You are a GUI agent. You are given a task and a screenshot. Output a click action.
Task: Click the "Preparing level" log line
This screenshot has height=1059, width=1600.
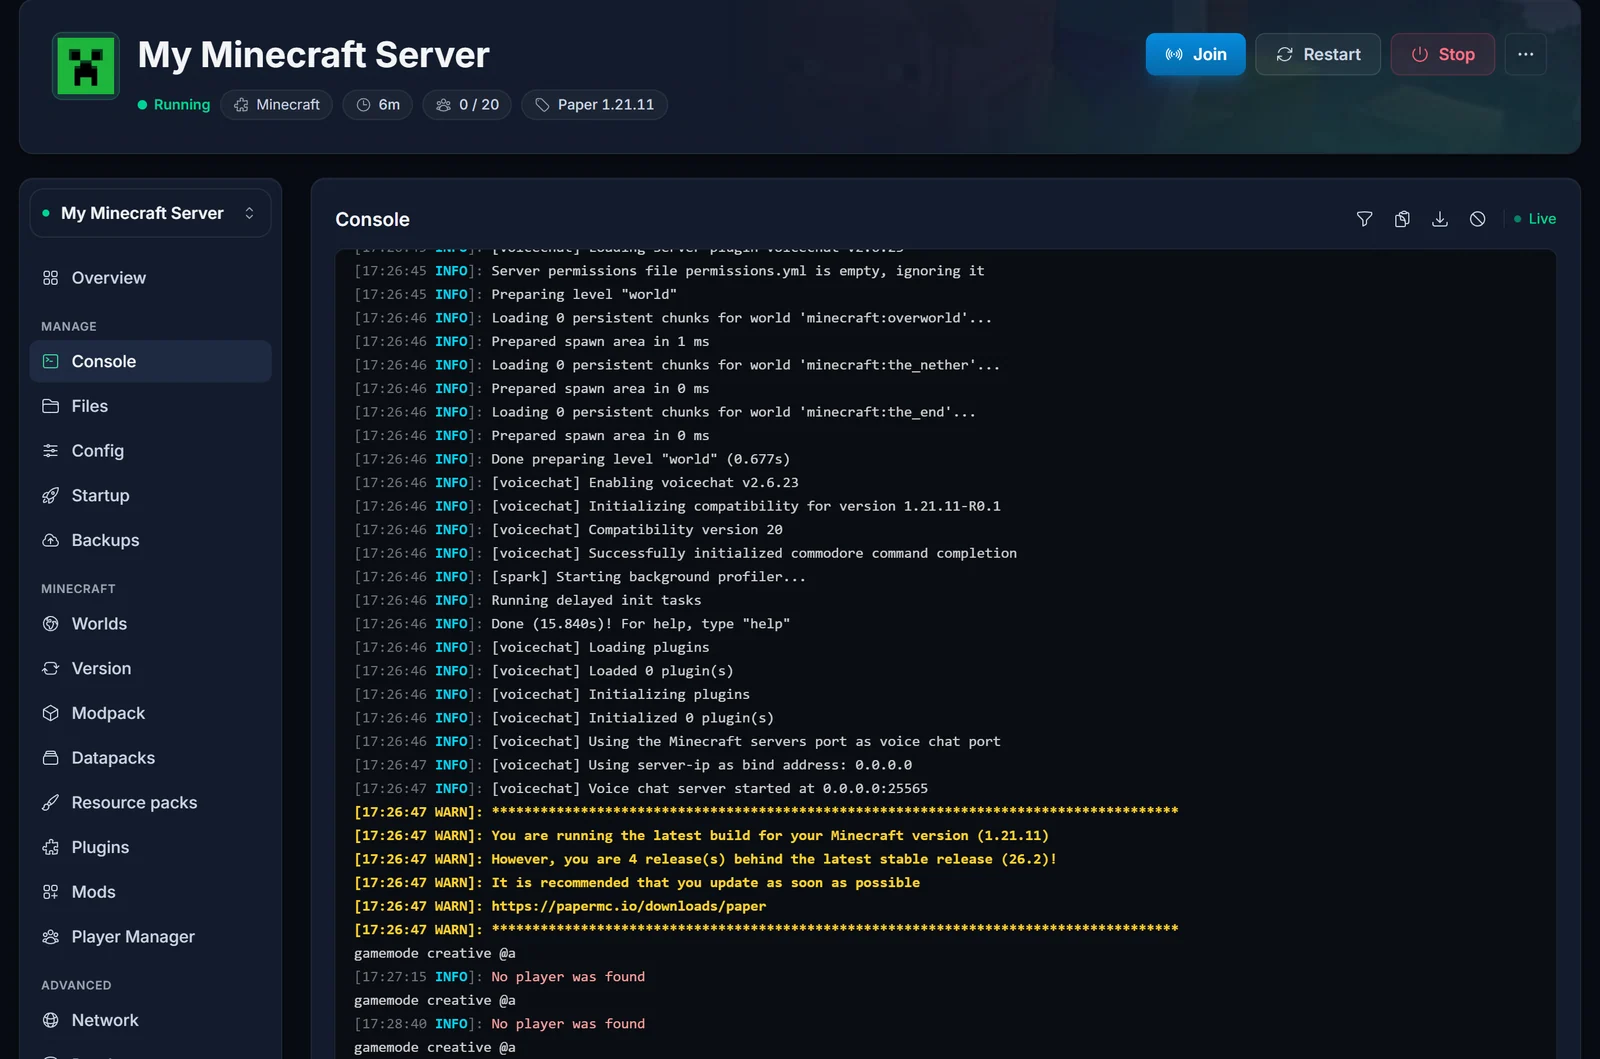(515, 294)
